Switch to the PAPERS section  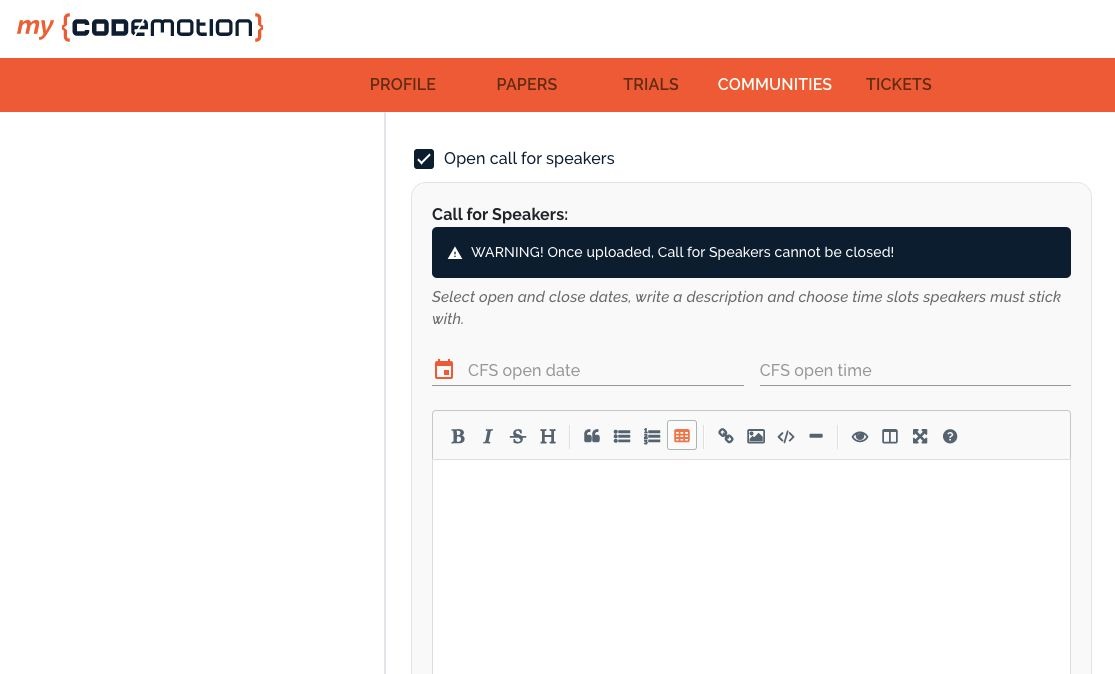(x=527, y=84)
